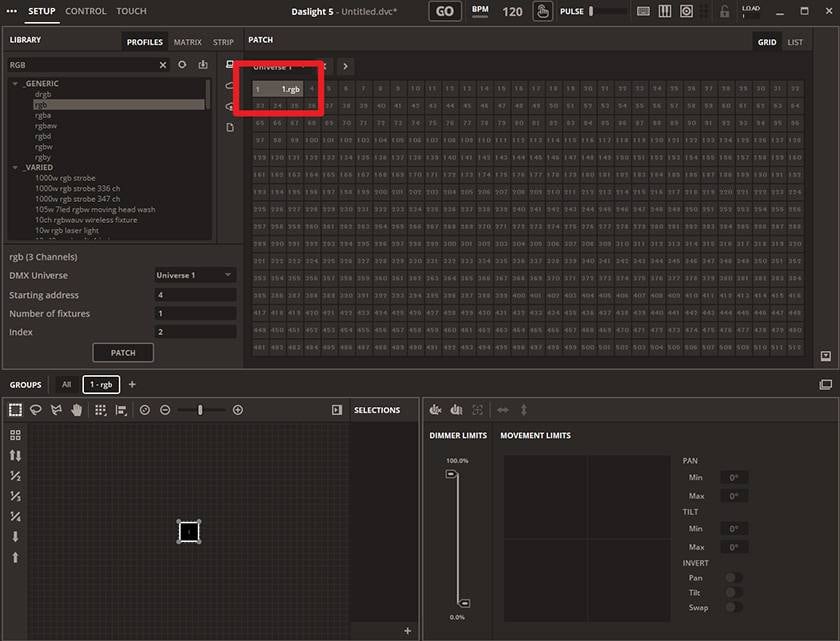Collapse the _GENERIC tree category
This screenshot has height=641, width=840.
16,84
